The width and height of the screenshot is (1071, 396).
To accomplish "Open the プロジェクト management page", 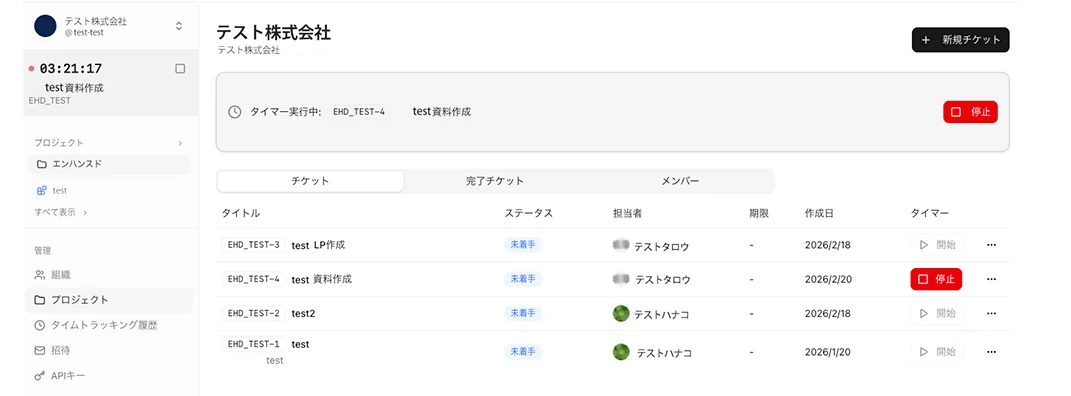I will click(x=110, y=300).
